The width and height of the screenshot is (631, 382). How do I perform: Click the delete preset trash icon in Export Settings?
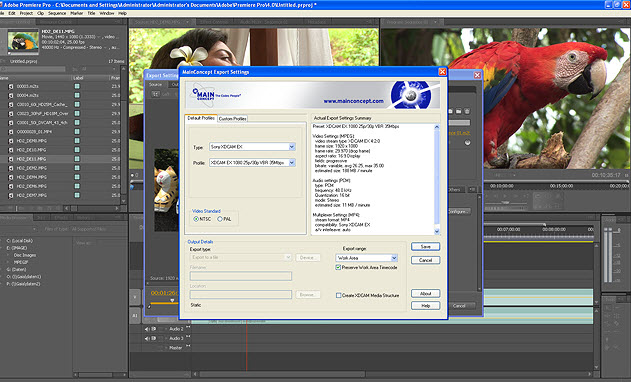pos(467,111)
